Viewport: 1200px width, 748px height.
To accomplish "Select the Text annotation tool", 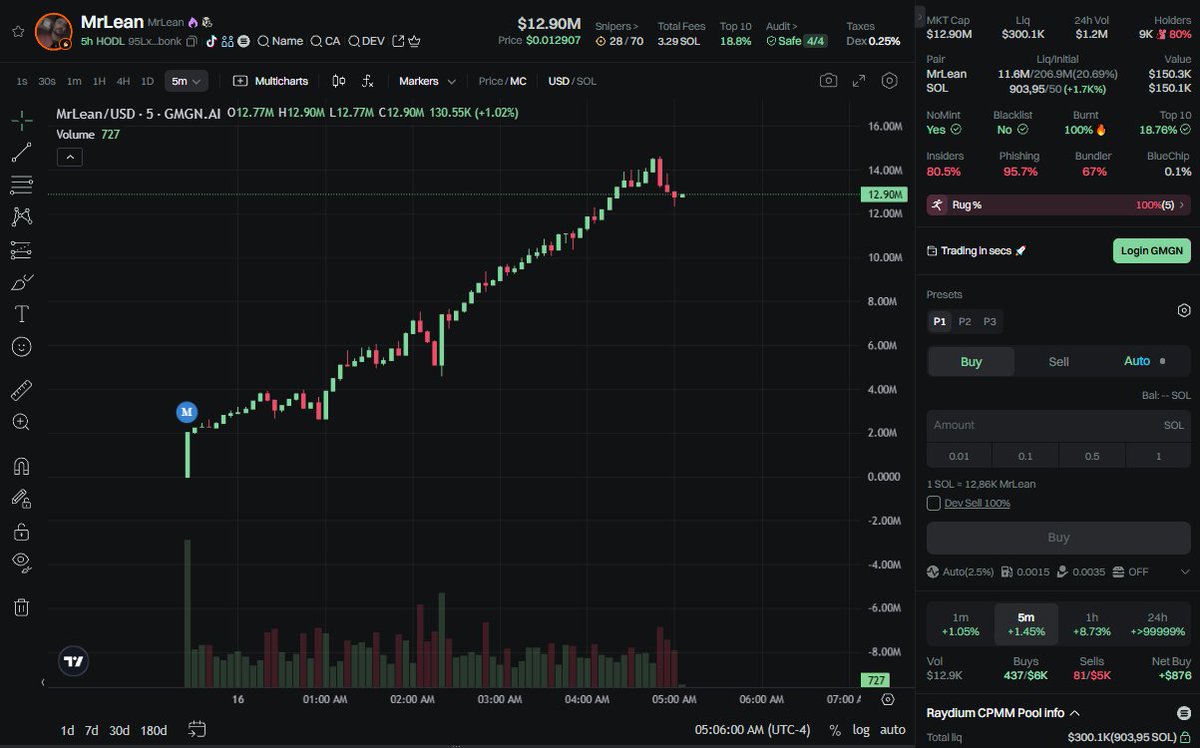I will (22, 314).
